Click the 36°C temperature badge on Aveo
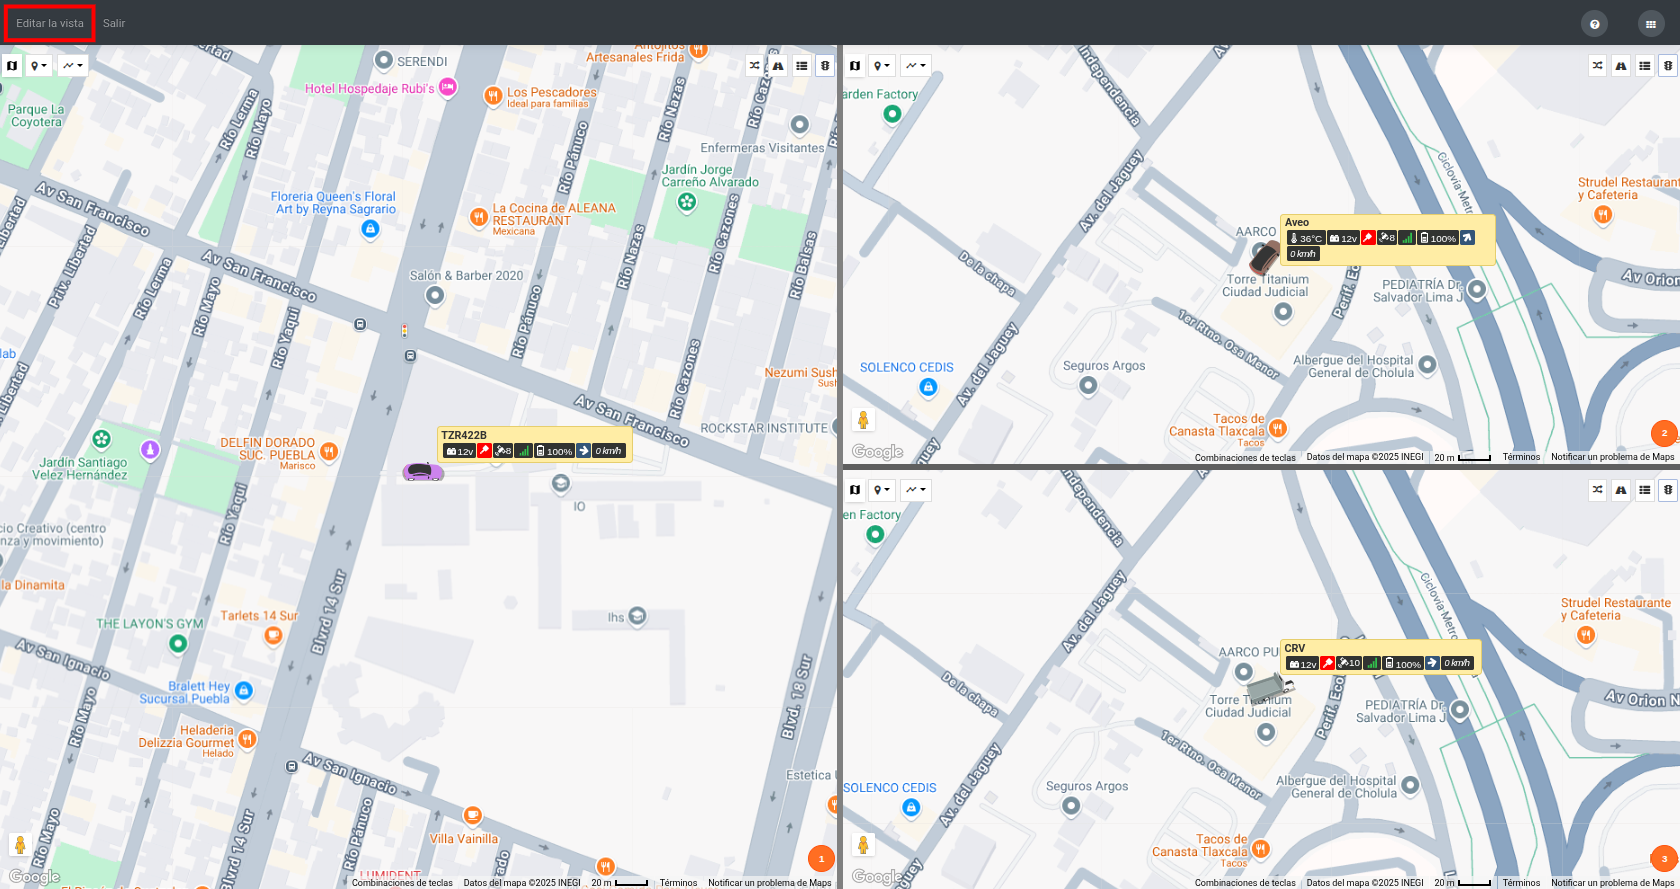The image size is (1680, 889). [x=1306, y=238]
